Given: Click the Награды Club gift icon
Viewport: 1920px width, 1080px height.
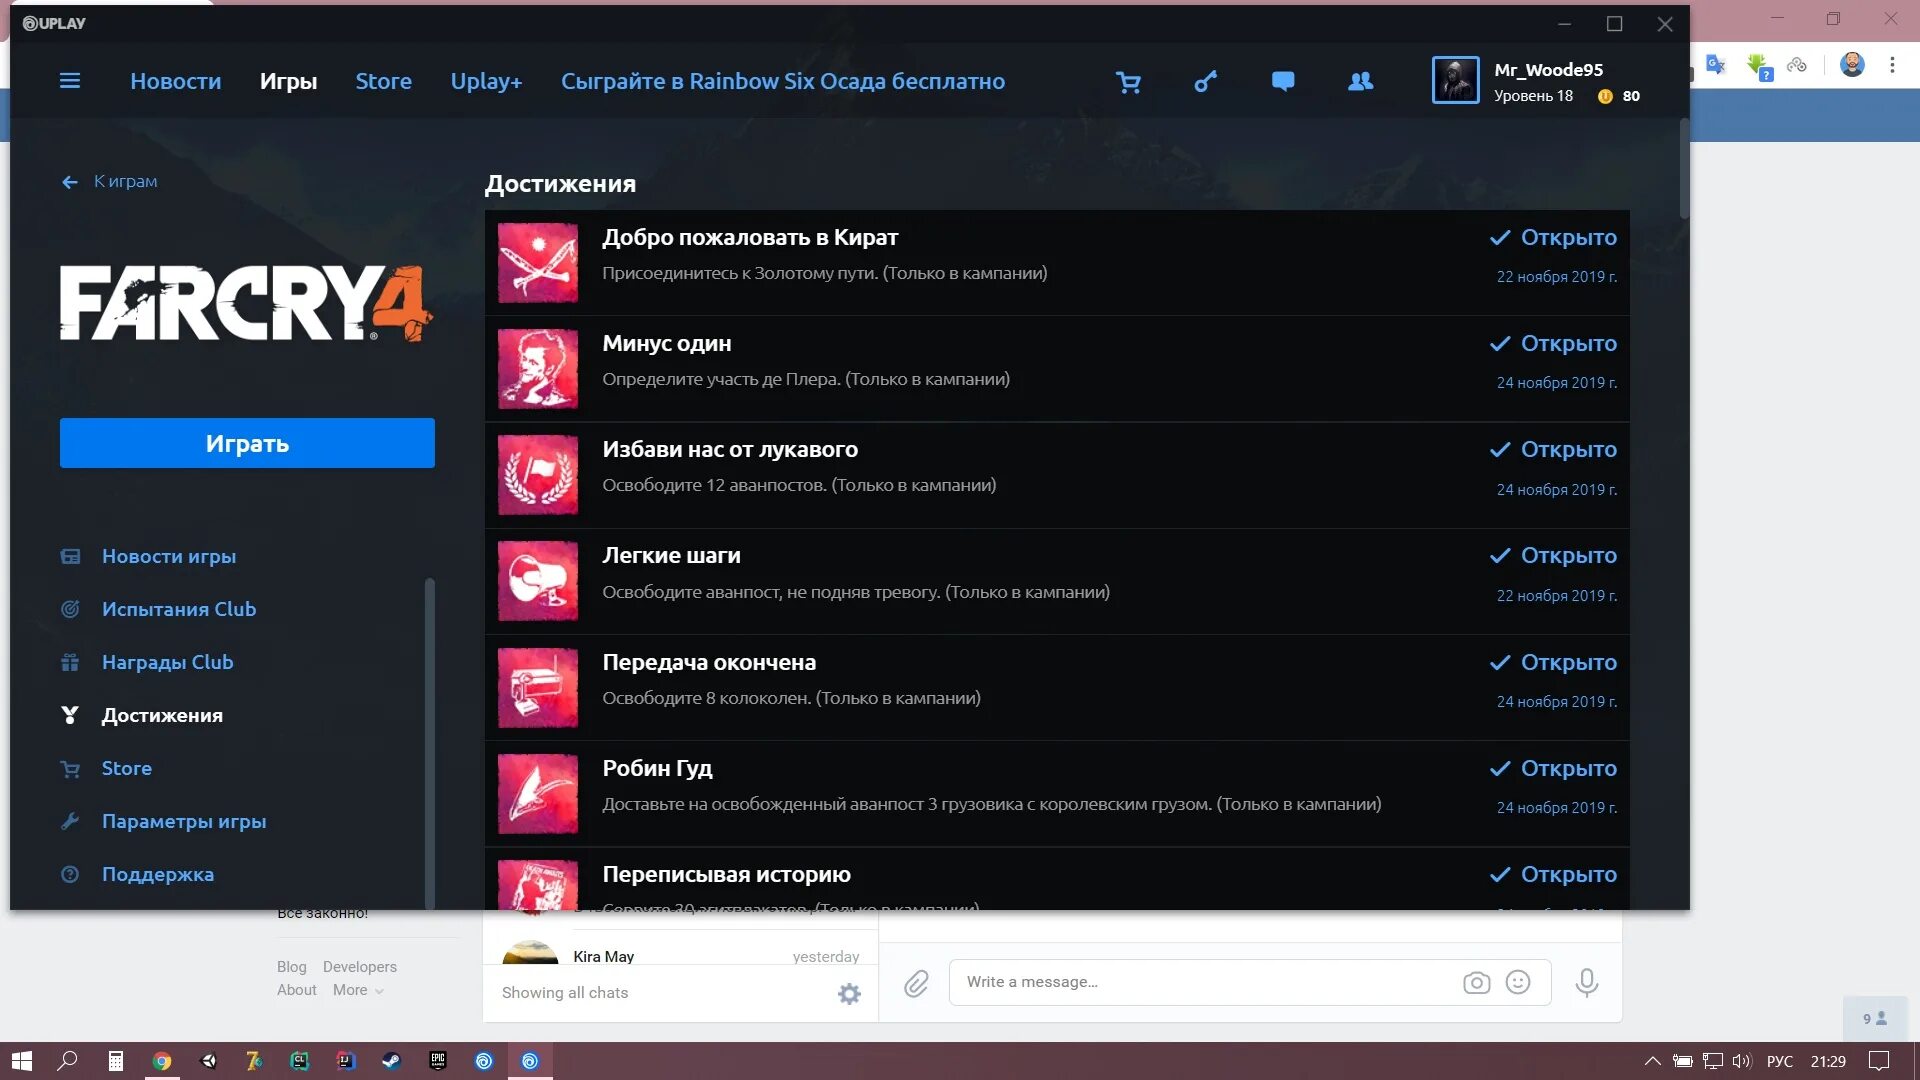Looking at the screenshot, I should pos(70,663).
